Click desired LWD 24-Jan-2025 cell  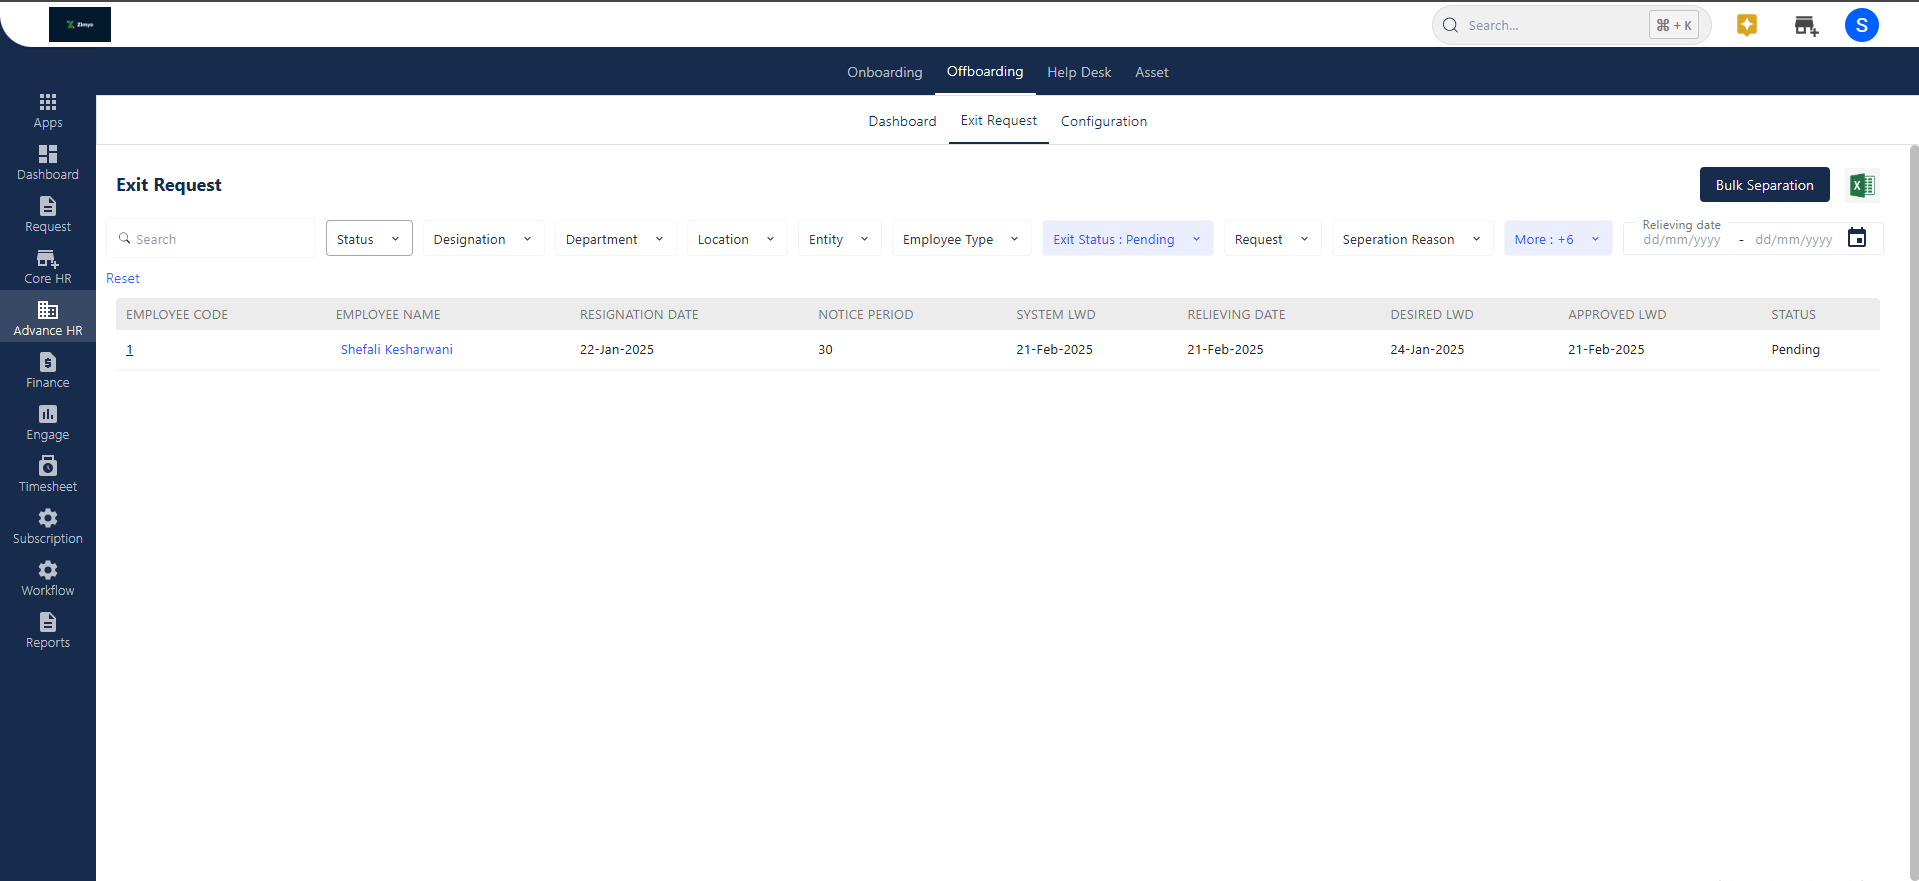pyautogui.click(x=1427, y=349)
